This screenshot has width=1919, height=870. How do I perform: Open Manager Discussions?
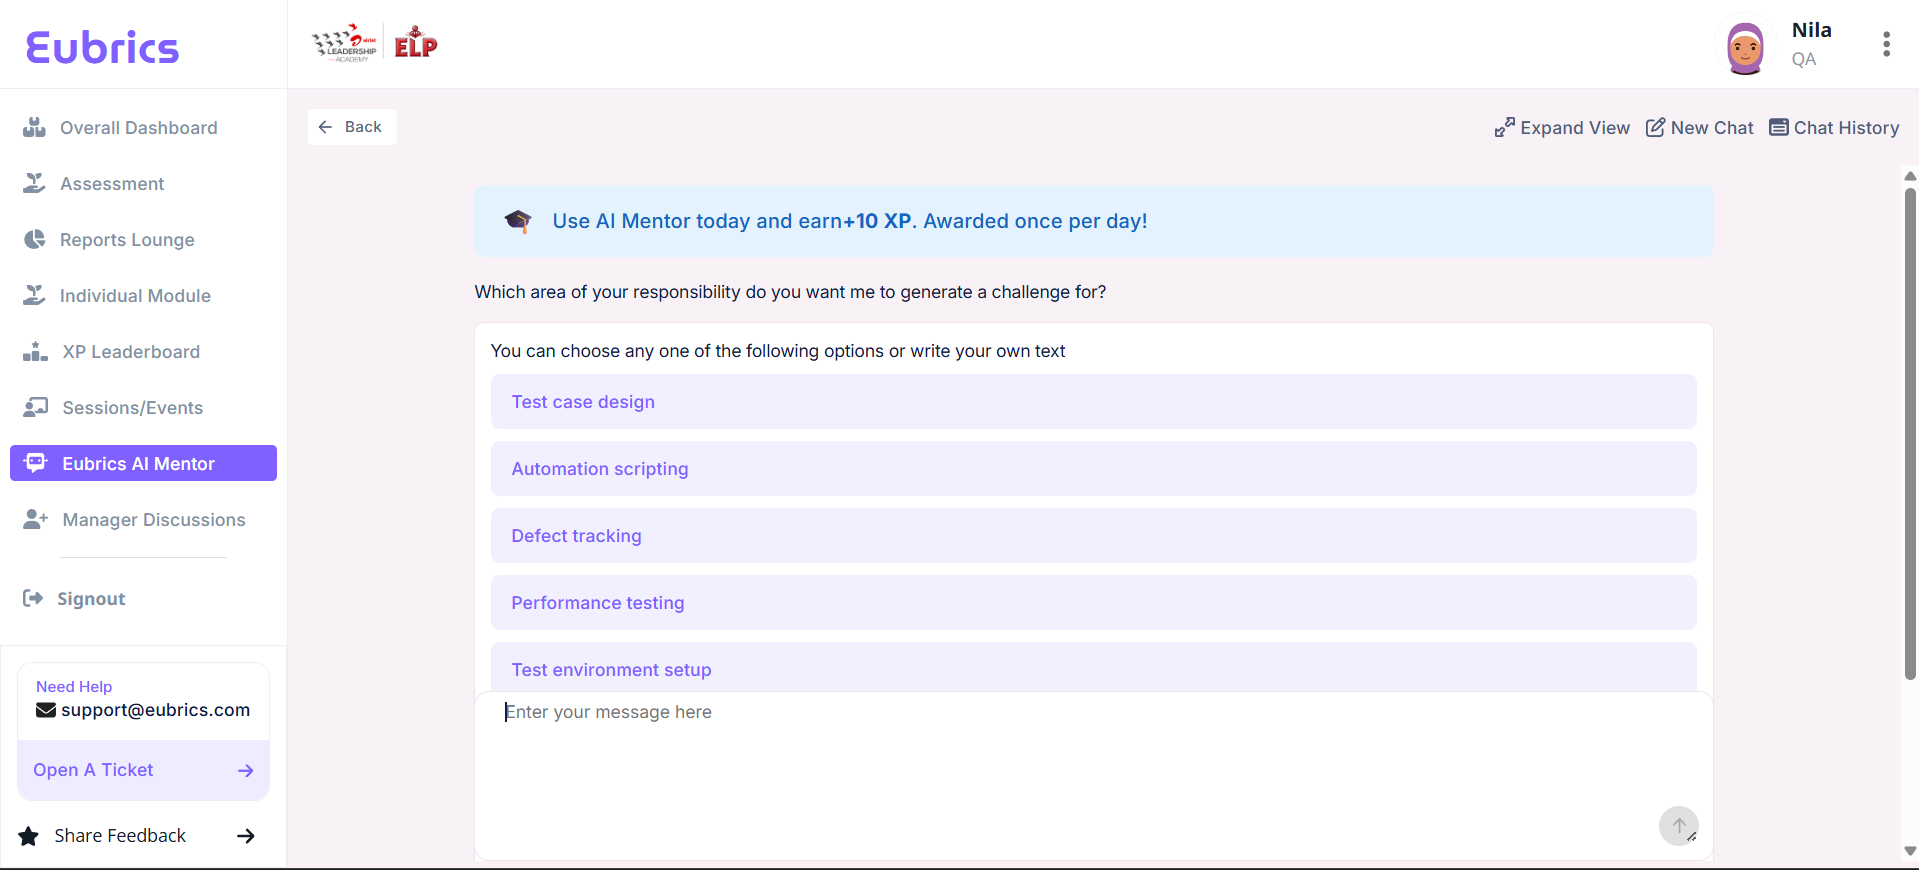(153, 520)
